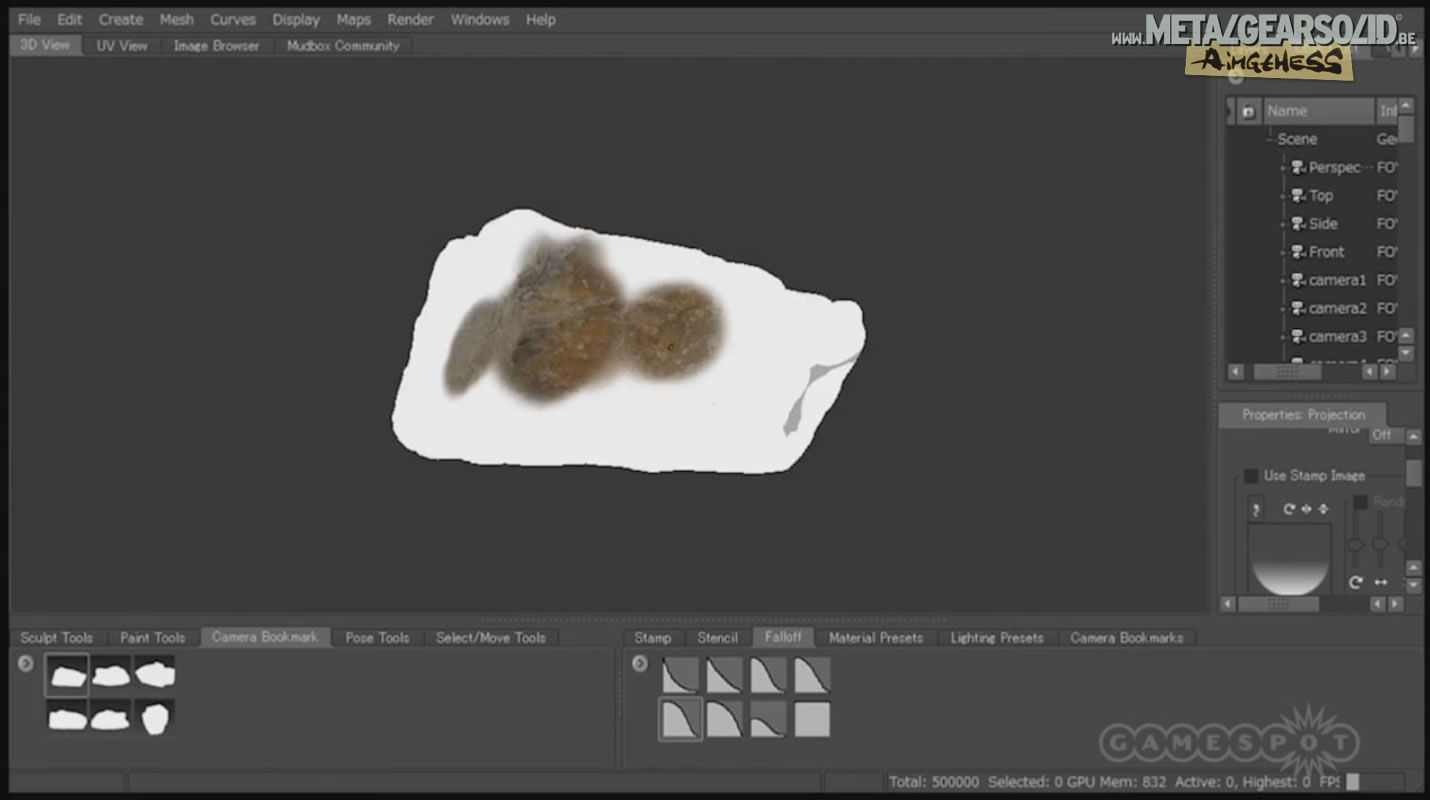Select the Properties: Projection tab

pos(1303,415)
